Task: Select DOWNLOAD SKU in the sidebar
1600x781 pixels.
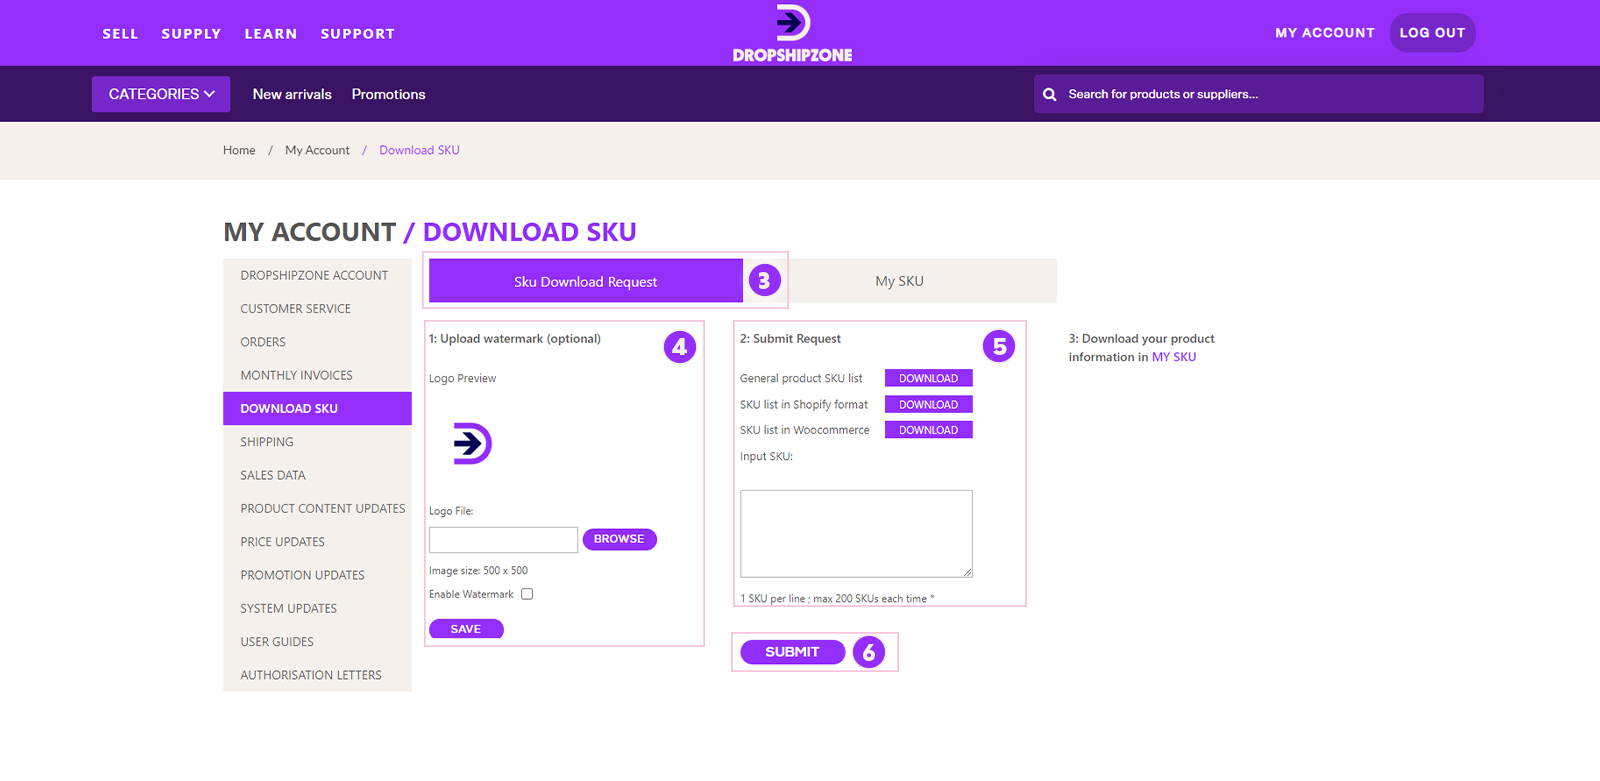Action: pyautogui.click(x=317, y=408)
